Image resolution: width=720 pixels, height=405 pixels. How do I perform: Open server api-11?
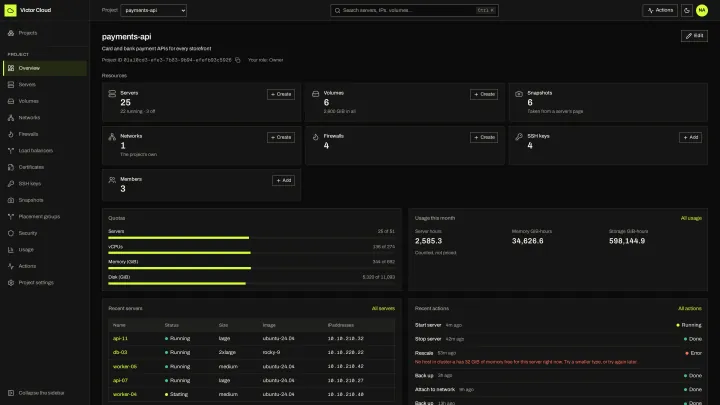point(120,338)
